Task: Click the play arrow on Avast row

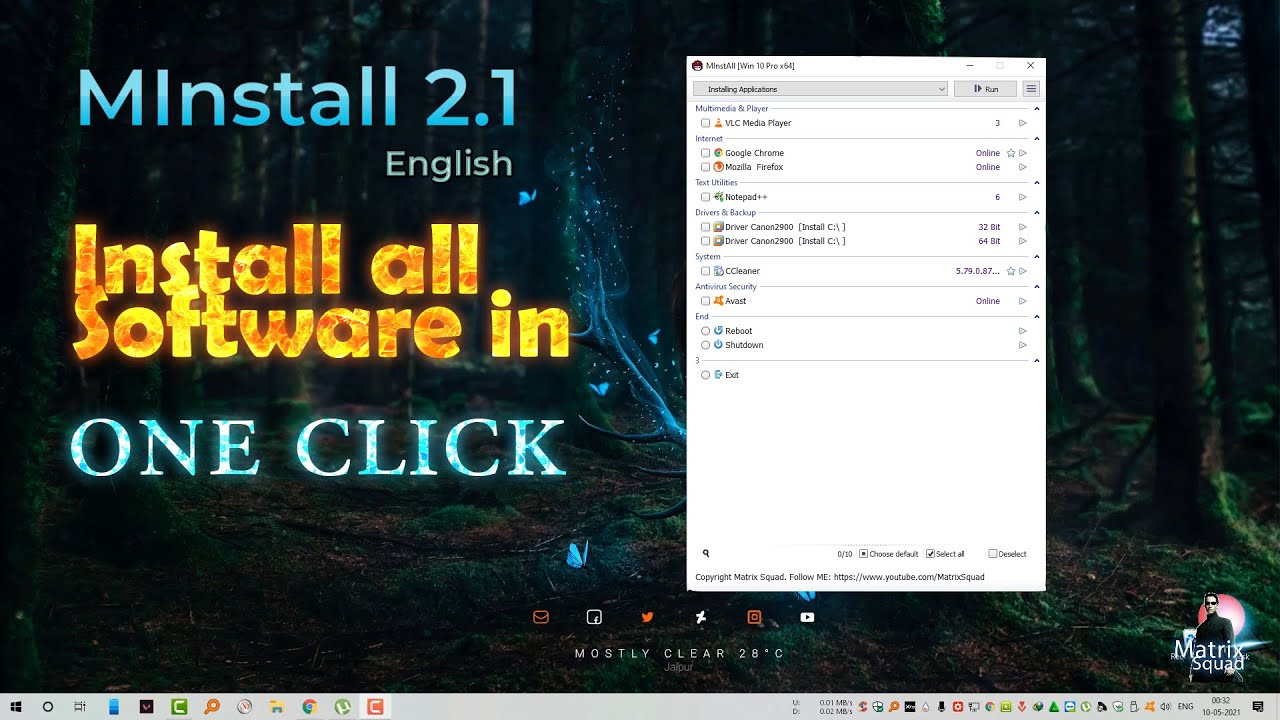Action: point(1023,301)
